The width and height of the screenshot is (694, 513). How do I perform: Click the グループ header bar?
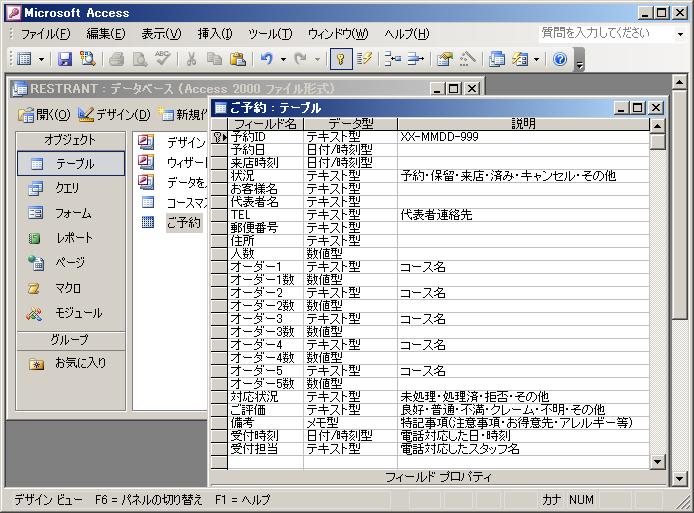click(71, 339)
